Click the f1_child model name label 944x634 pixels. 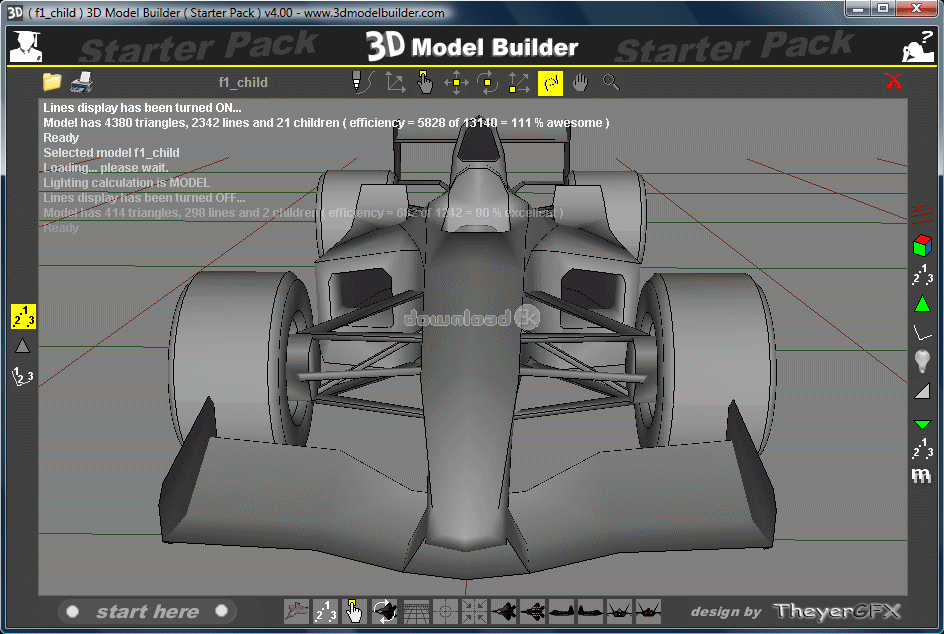pyautogui.click(x=243, y=82)
